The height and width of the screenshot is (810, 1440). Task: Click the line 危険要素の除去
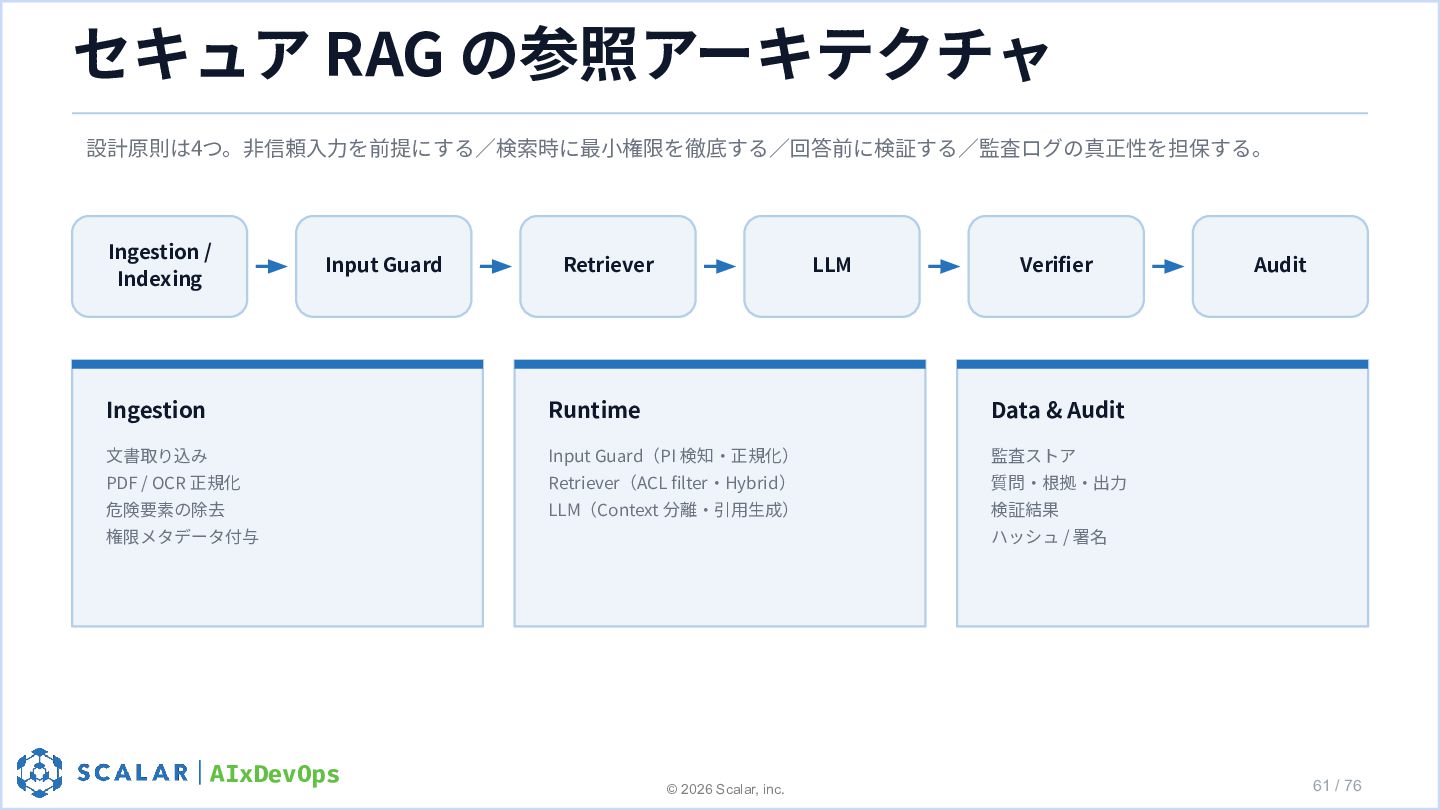pyautogui.click(x=166, y=510)
